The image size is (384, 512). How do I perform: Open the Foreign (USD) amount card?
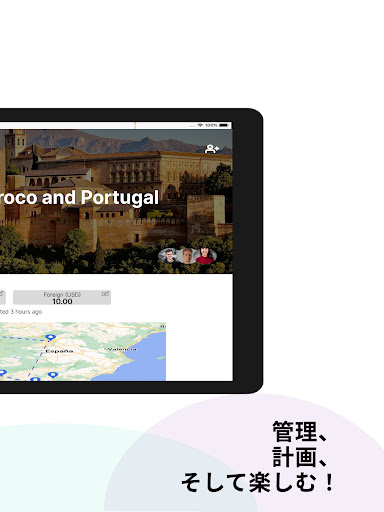pyautogui.click(x=62, y=297)
